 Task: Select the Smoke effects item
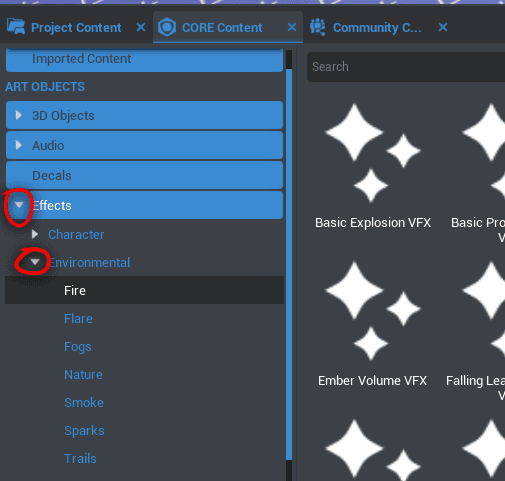tap(84, 402)
